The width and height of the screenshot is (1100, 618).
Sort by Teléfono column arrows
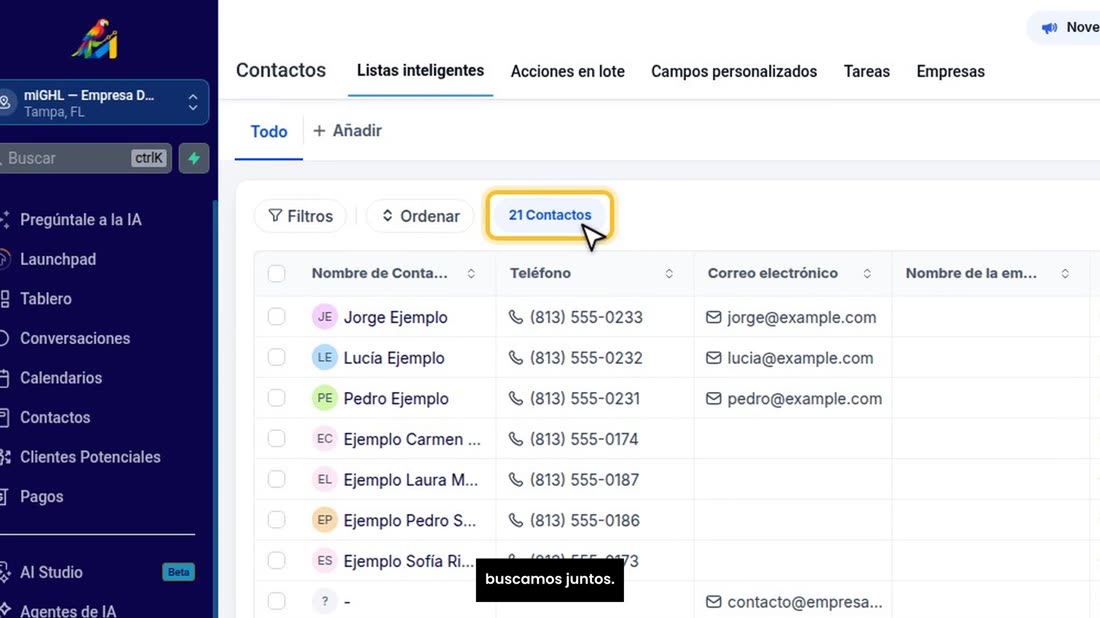pyautogui.click(x=669, y=274)
